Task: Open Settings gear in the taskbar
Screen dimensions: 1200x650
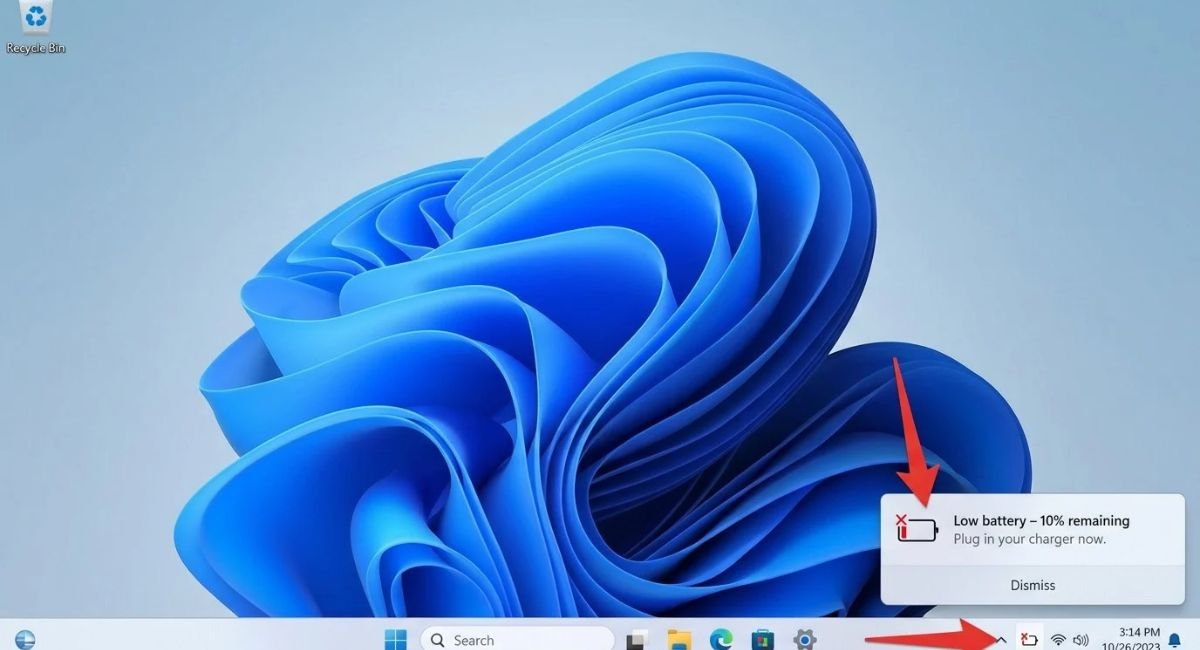Action: coord(805,639)
